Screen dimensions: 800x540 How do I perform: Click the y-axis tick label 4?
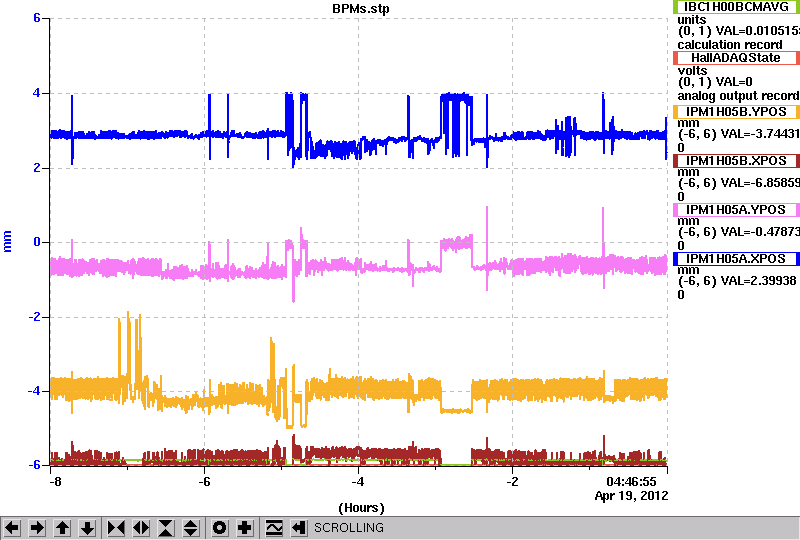tap(37, 93)
